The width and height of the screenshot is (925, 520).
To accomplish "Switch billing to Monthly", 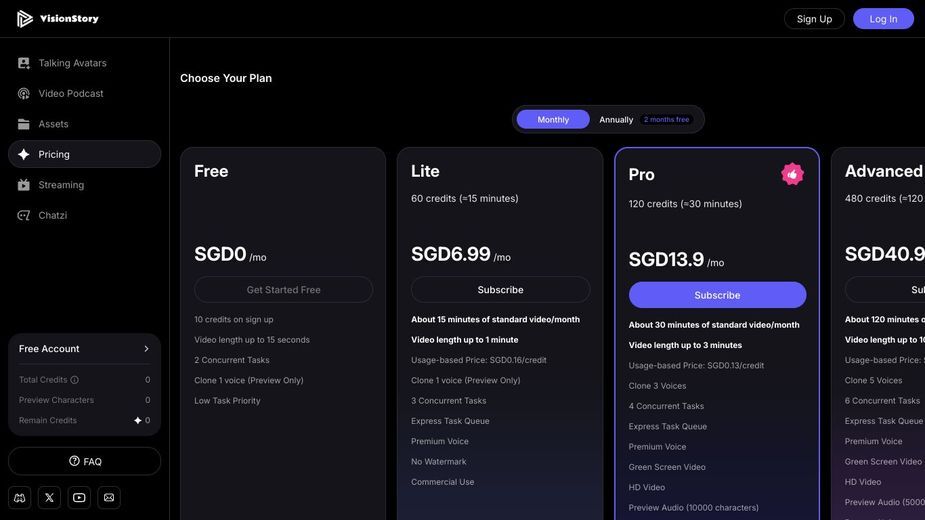I will click(553, 119).
